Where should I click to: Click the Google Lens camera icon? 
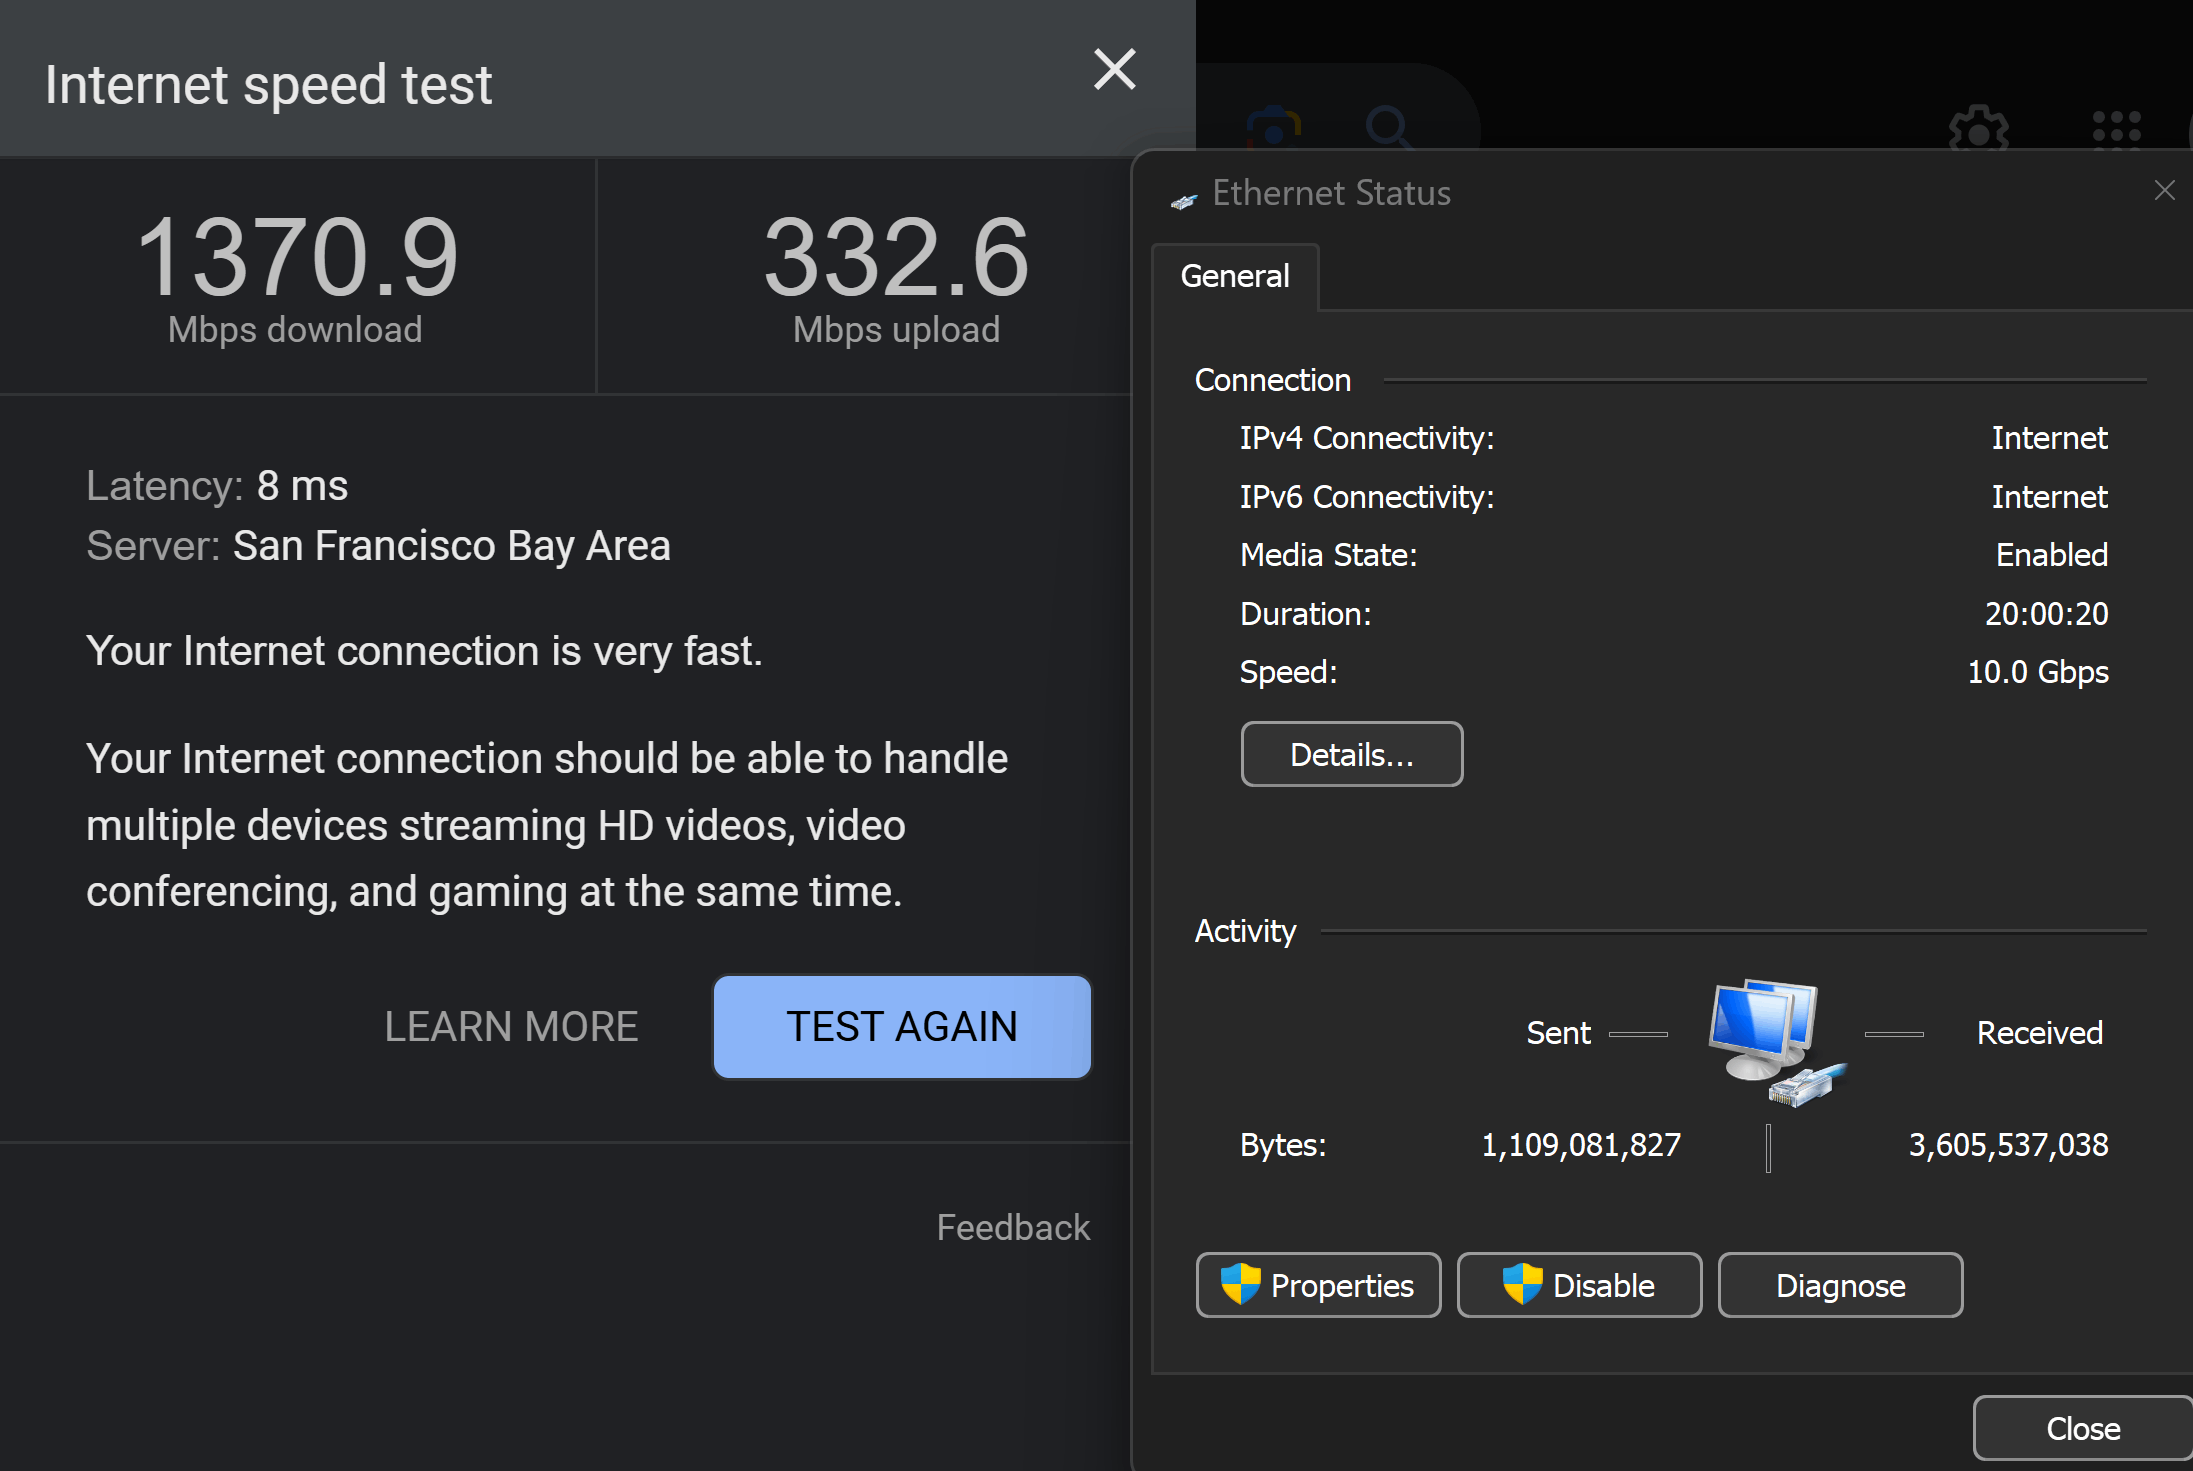1273,130
